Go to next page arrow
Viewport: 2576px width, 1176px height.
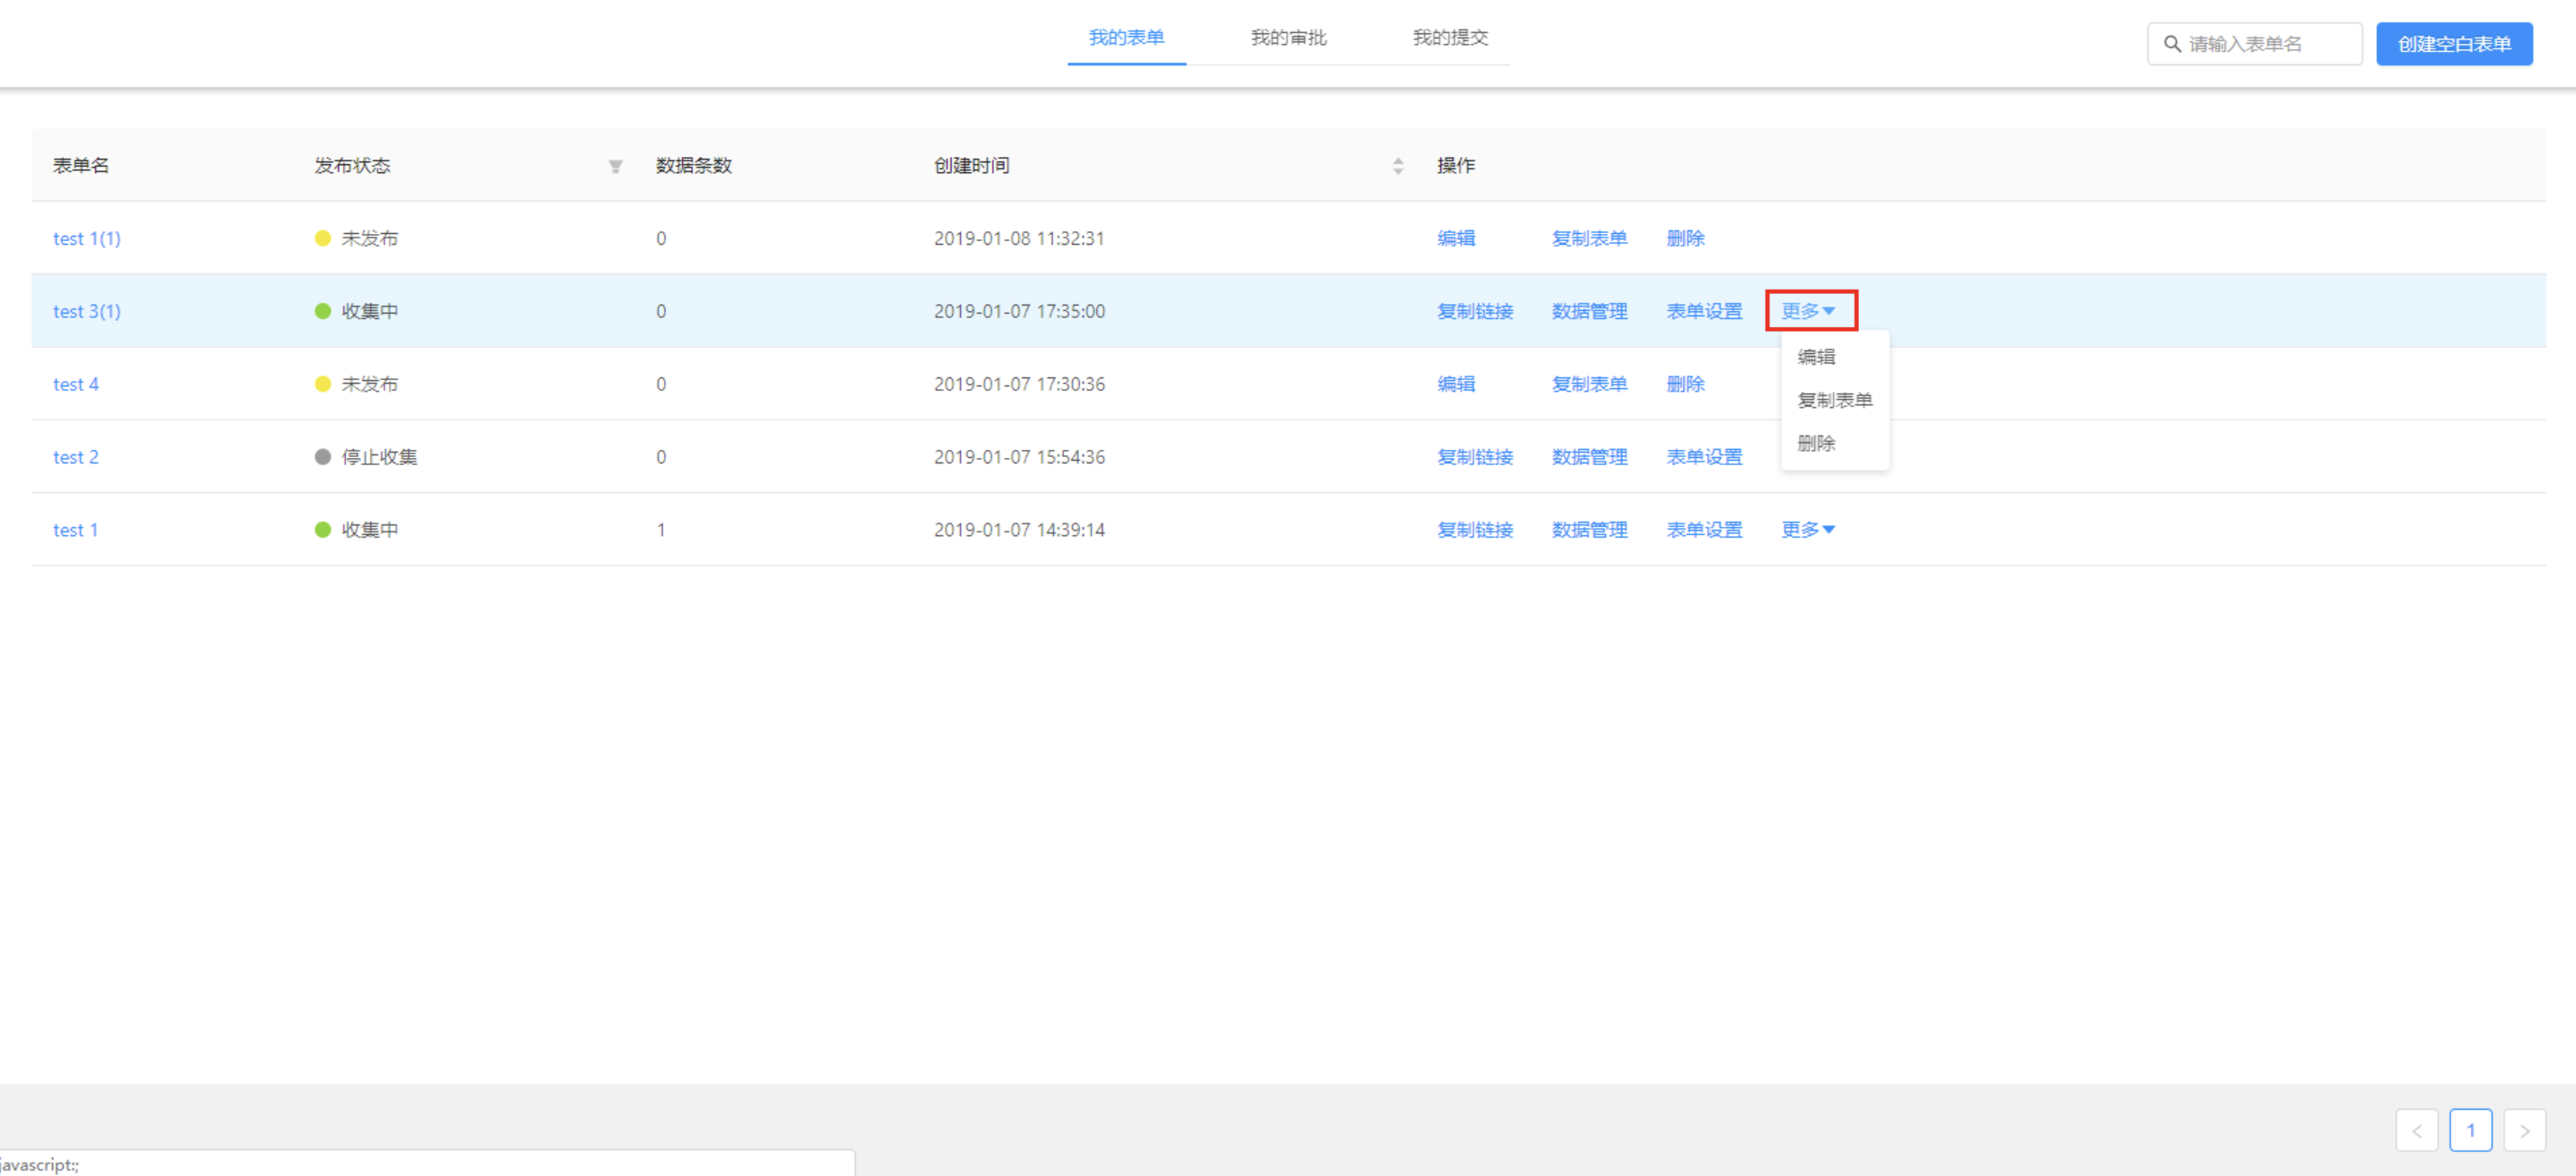pyautogui.click(x=2524, y=1131)
